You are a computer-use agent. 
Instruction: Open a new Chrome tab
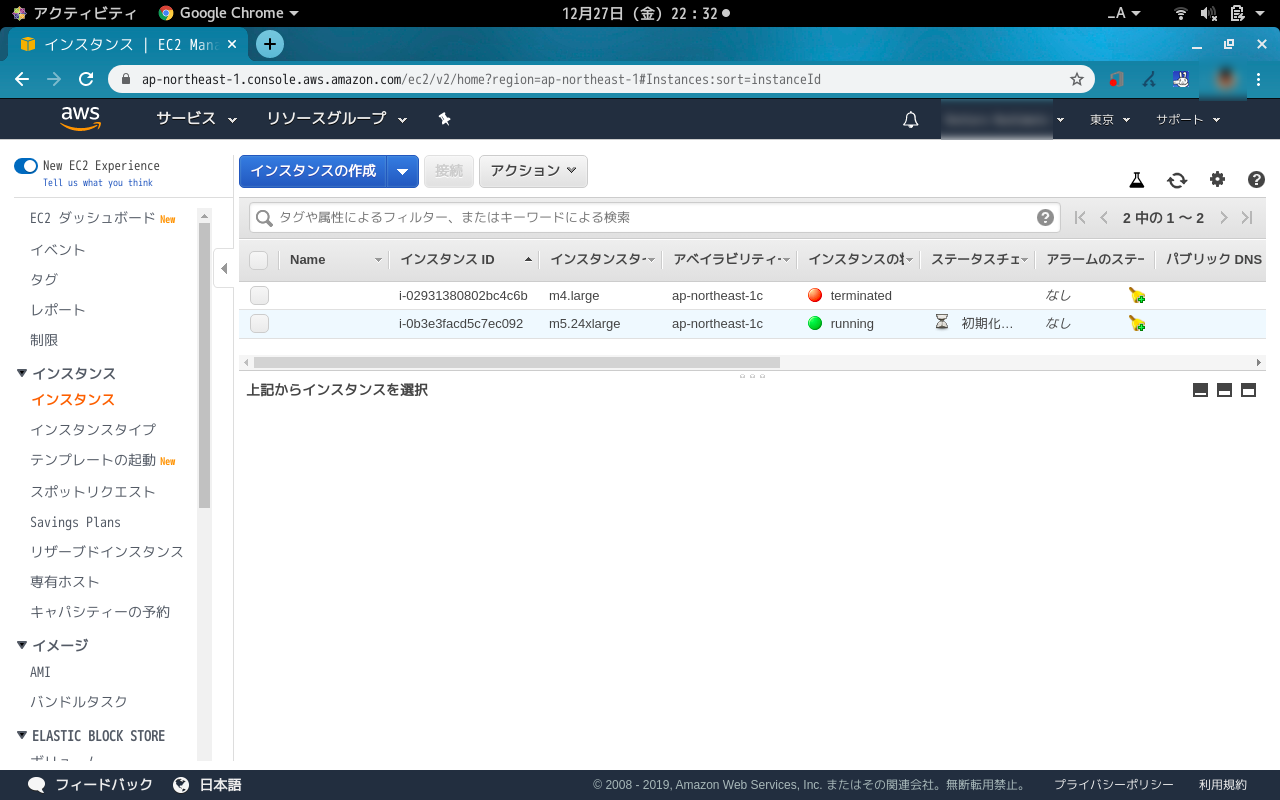(x=269, y=44)
